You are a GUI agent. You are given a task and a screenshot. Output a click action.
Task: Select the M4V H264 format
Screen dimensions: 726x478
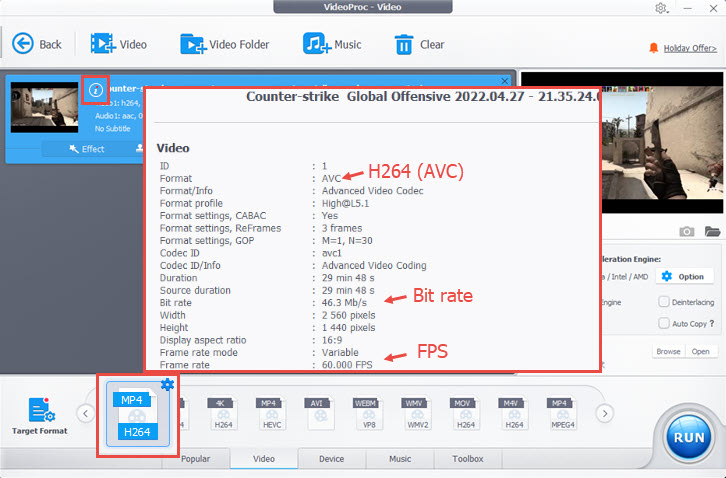514,414
